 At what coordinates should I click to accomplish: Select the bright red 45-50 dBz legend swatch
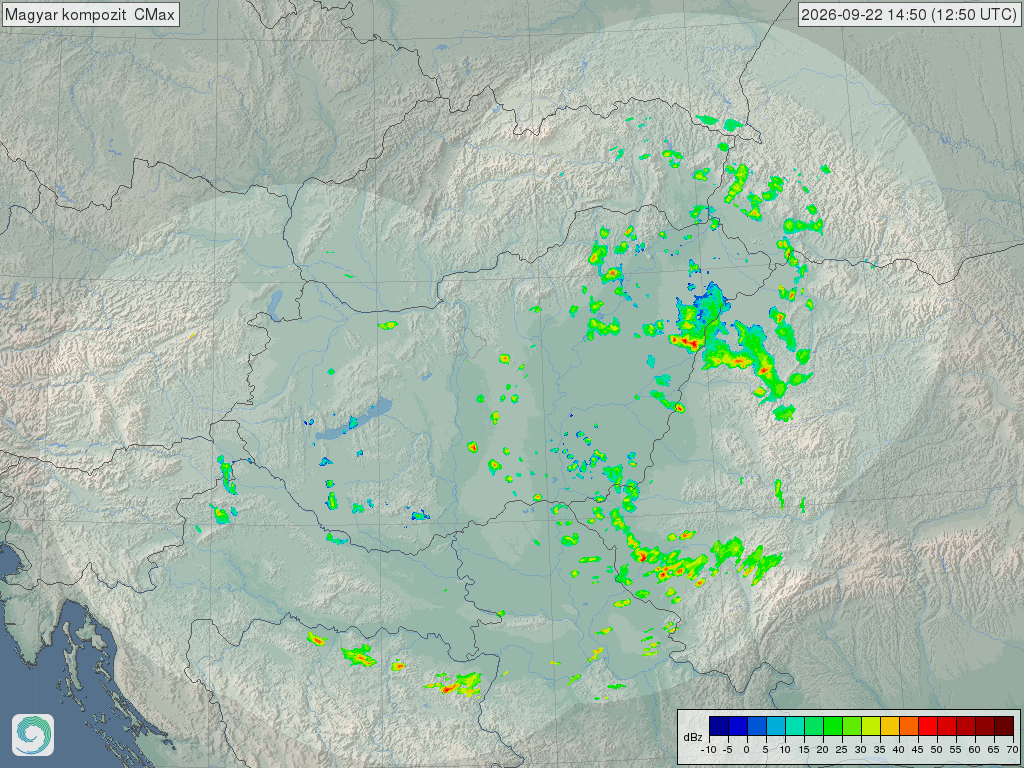(928, 726)
